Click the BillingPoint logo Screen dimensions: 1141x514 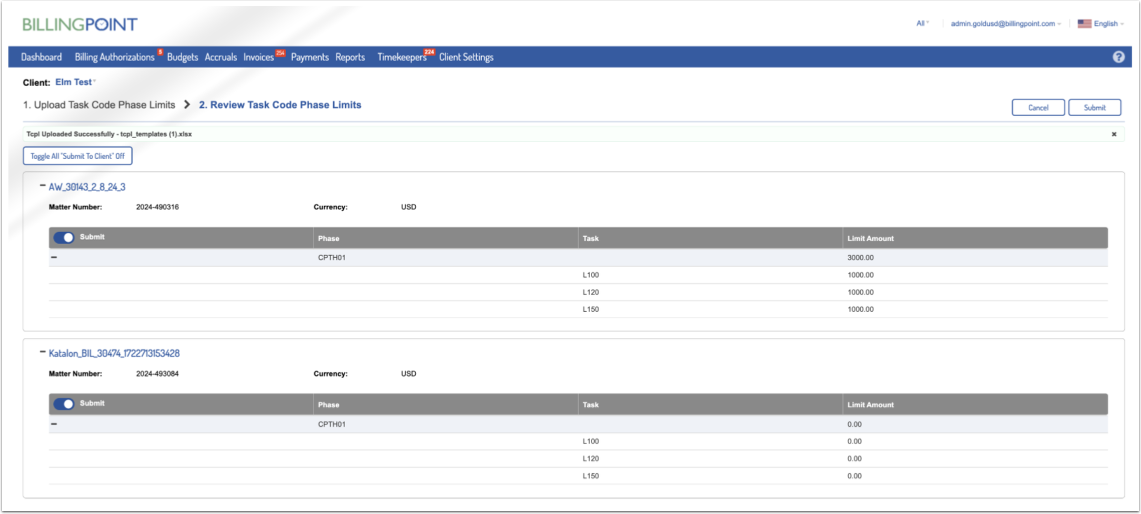click(x=80, y=25)
